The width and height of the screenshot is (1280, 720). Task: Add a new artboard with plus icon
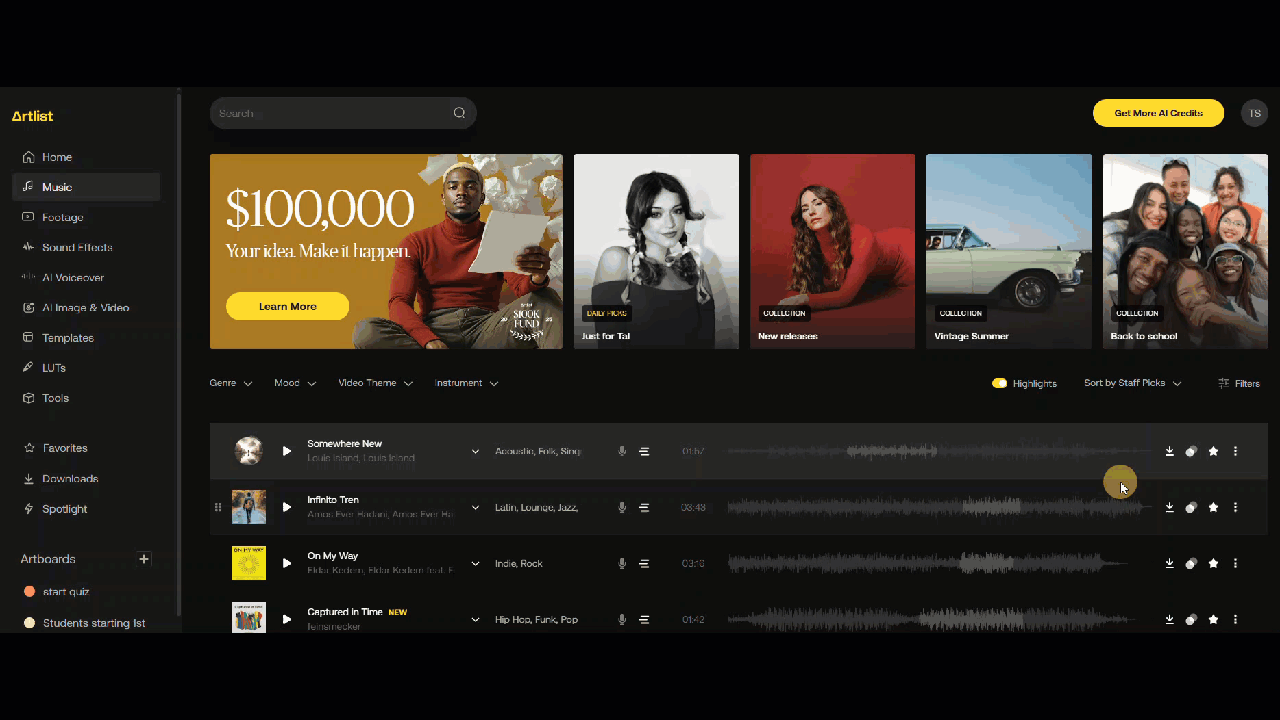coord(144,559)
